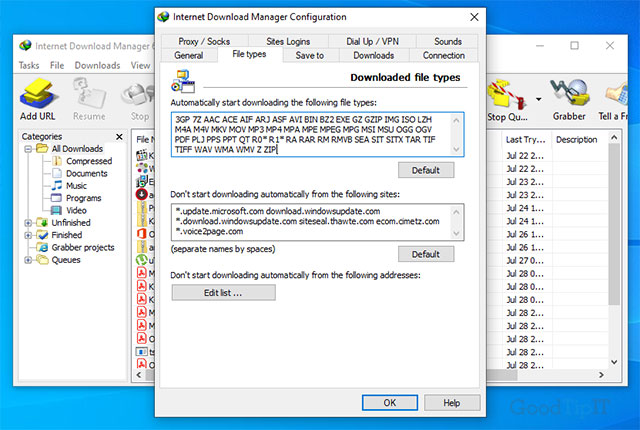Screen dimensions: 640x430
Task: Switch to the Sounds tab
Action: 448,42
